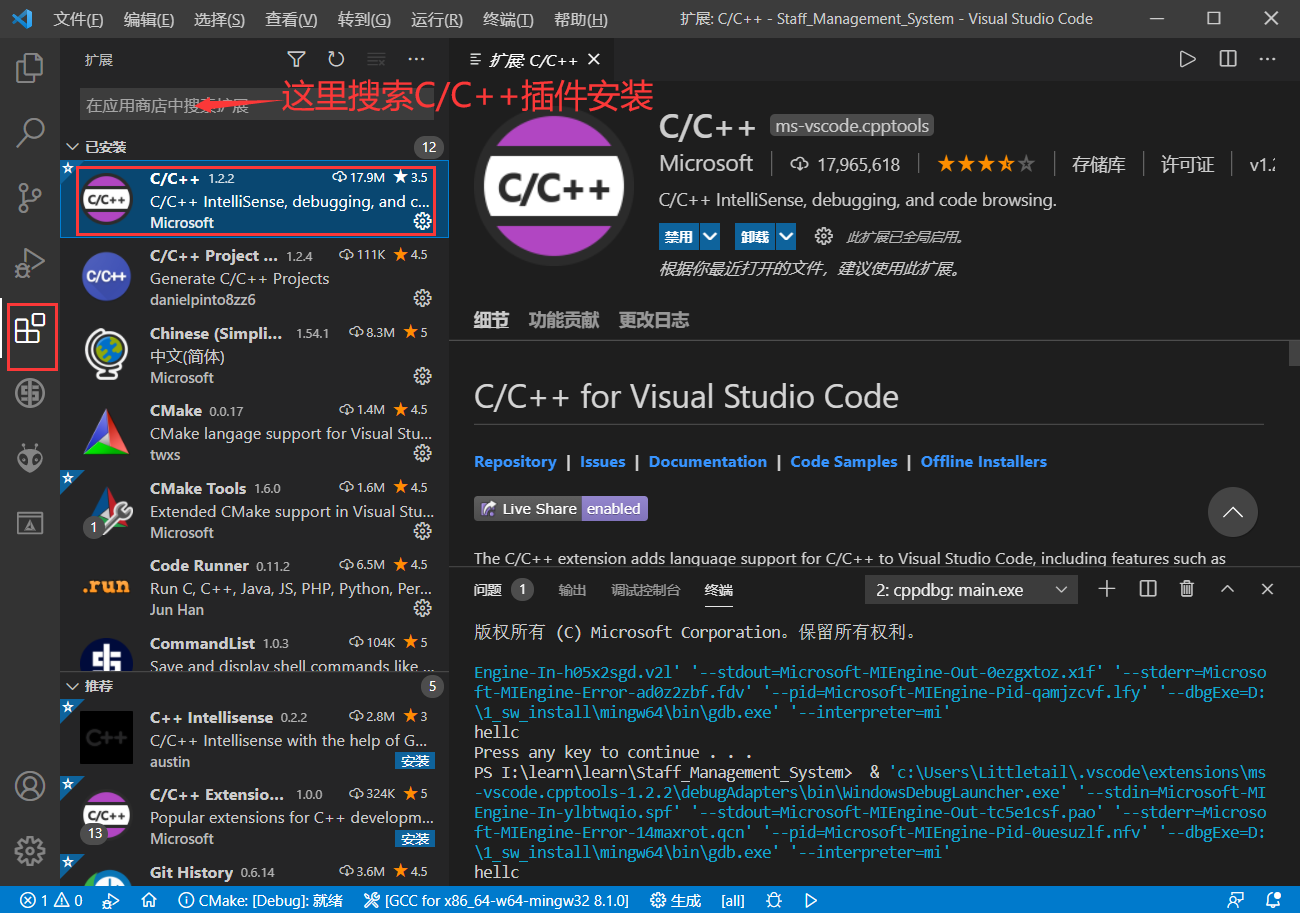Click the GCC for x86_64-w64-mingw32 kit entry
The height and width of the screenshot is (913, 1300).
[495, 900]
